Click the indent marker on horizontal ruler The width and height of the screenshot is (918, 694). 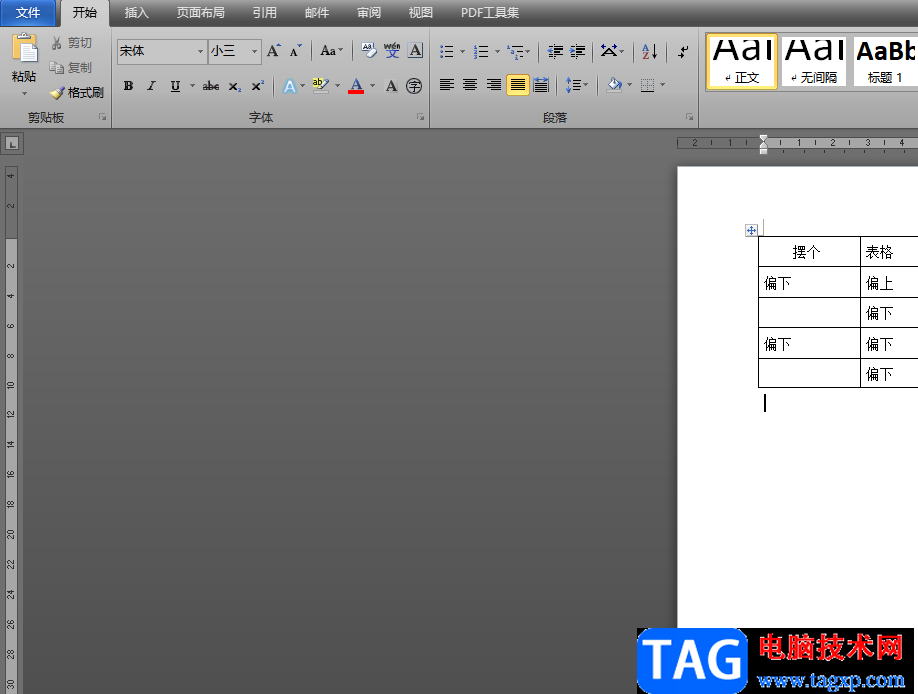pyautogui.click(x=763, y=144)
